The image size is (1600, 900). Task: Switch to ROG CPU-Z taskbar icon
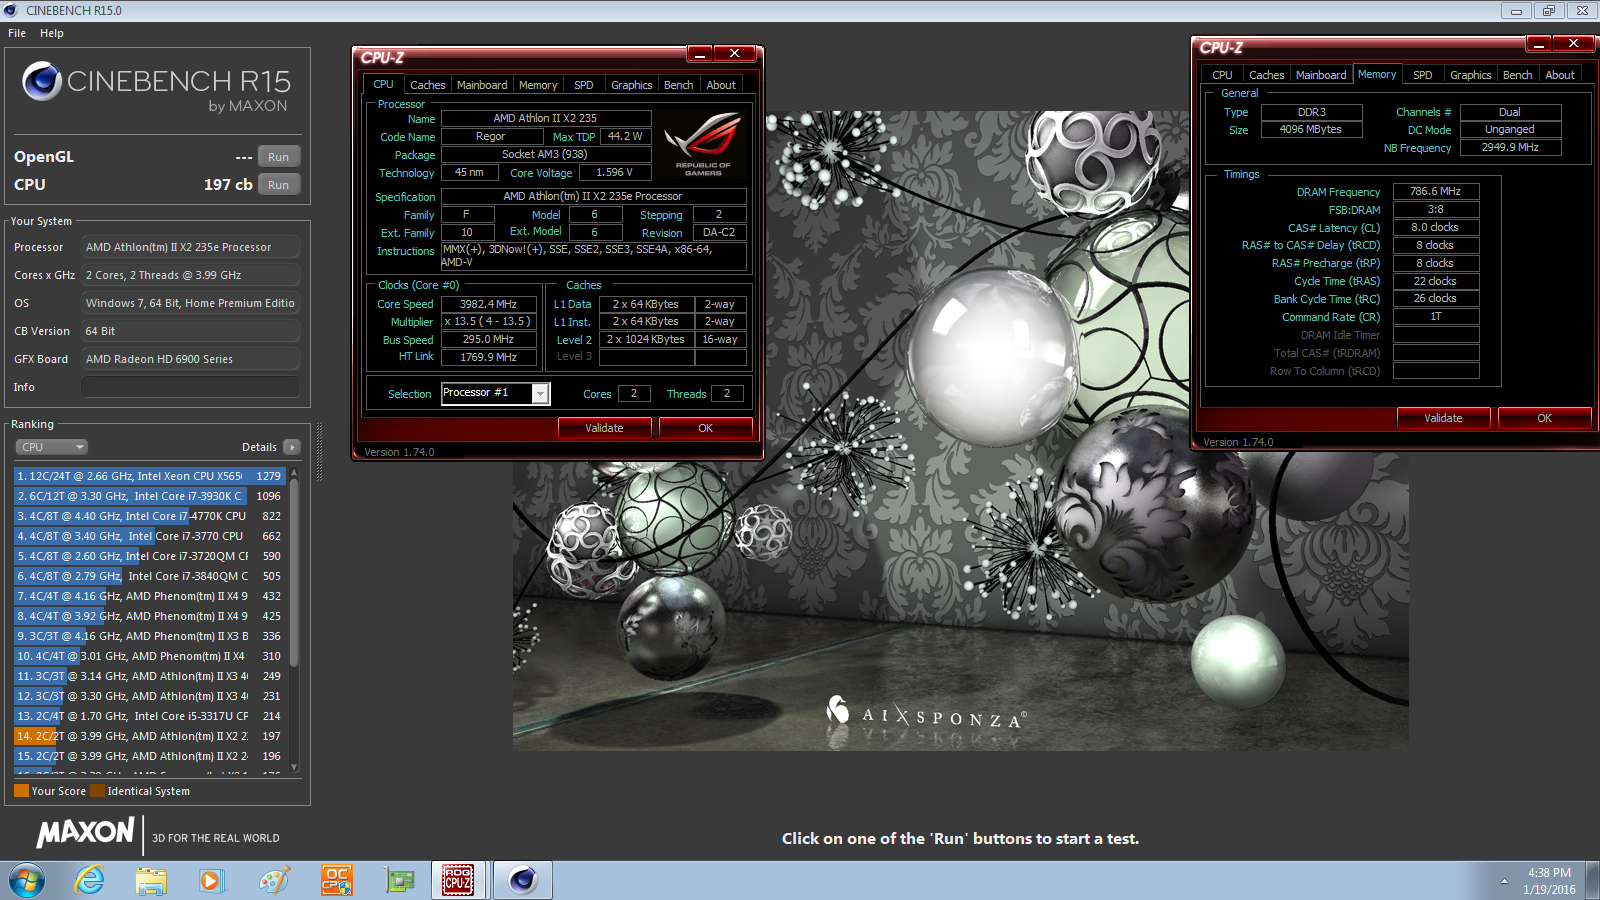[458, 881]
